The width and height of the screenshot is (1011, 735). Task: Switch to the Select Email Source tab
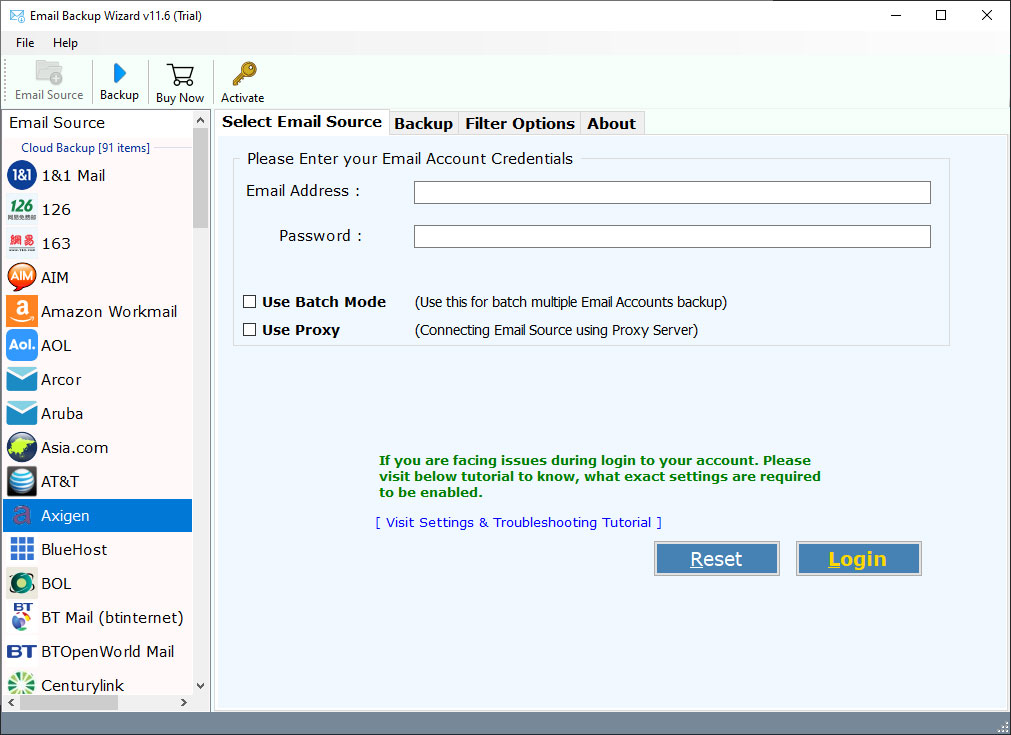click(x=302, y=122)
